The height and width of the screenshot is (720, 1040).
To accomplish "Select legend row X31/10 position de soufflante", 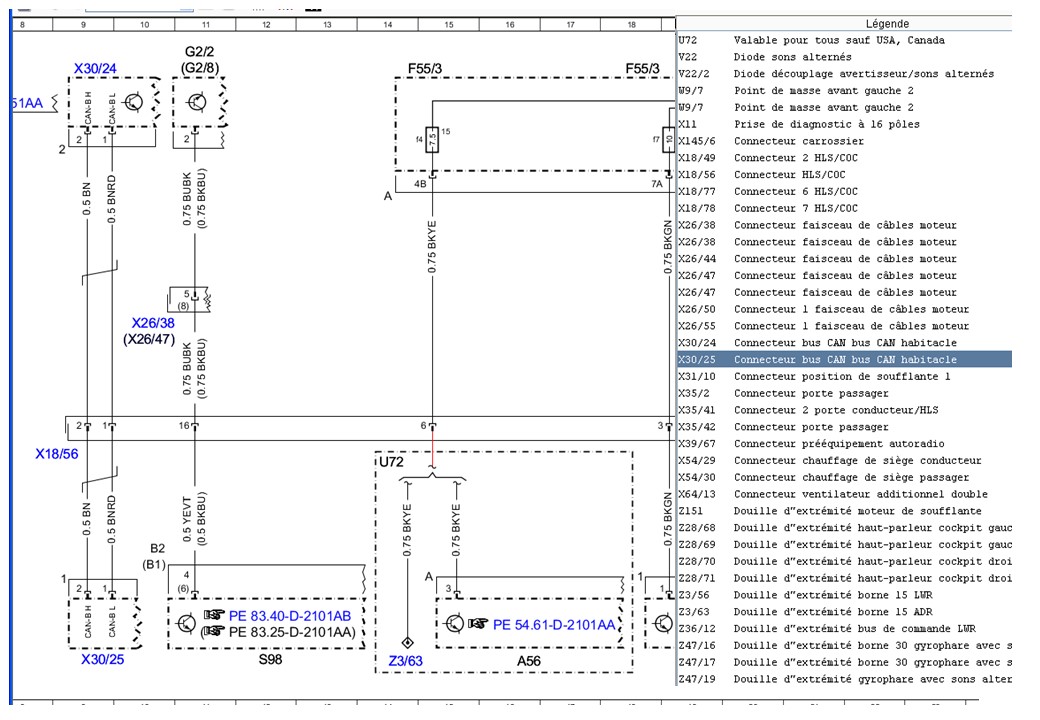I will coord(844,377).
